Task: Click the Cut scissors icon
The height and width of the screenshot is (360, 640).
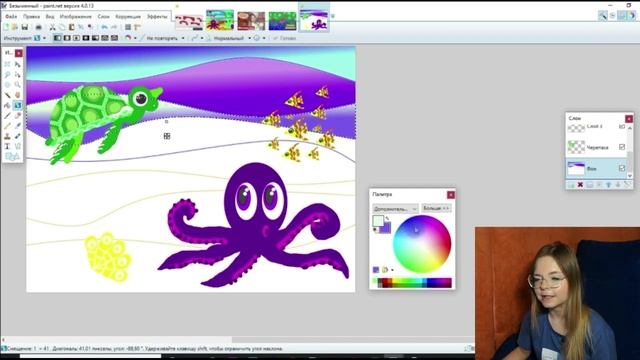Action: coord(52,27)
